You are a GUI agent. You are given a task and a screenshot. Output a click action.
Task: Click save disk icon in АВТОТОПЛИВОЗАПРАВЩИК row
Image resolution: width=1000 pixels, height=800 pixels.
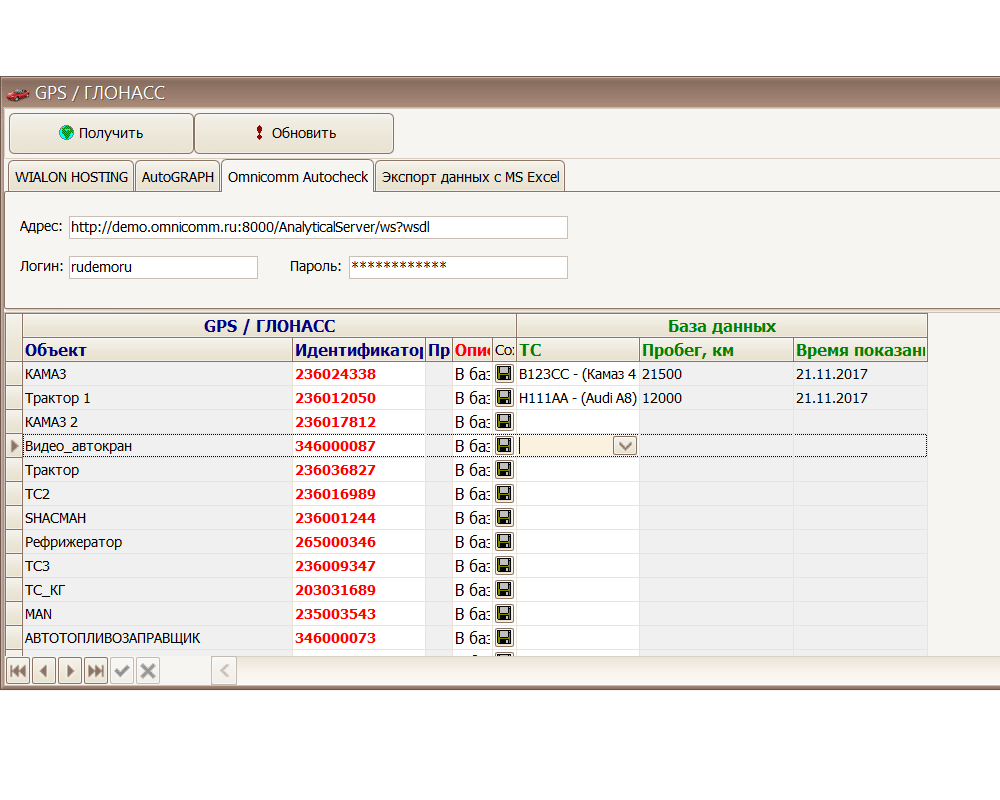pyautogui.click(x=504, y=637)
